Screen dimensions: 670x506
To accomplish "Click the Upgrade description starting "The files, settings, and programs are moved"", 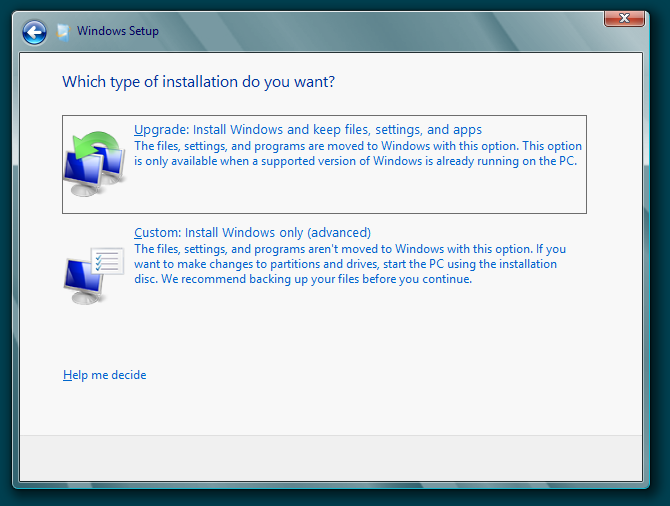I will [x=358, y=153].
